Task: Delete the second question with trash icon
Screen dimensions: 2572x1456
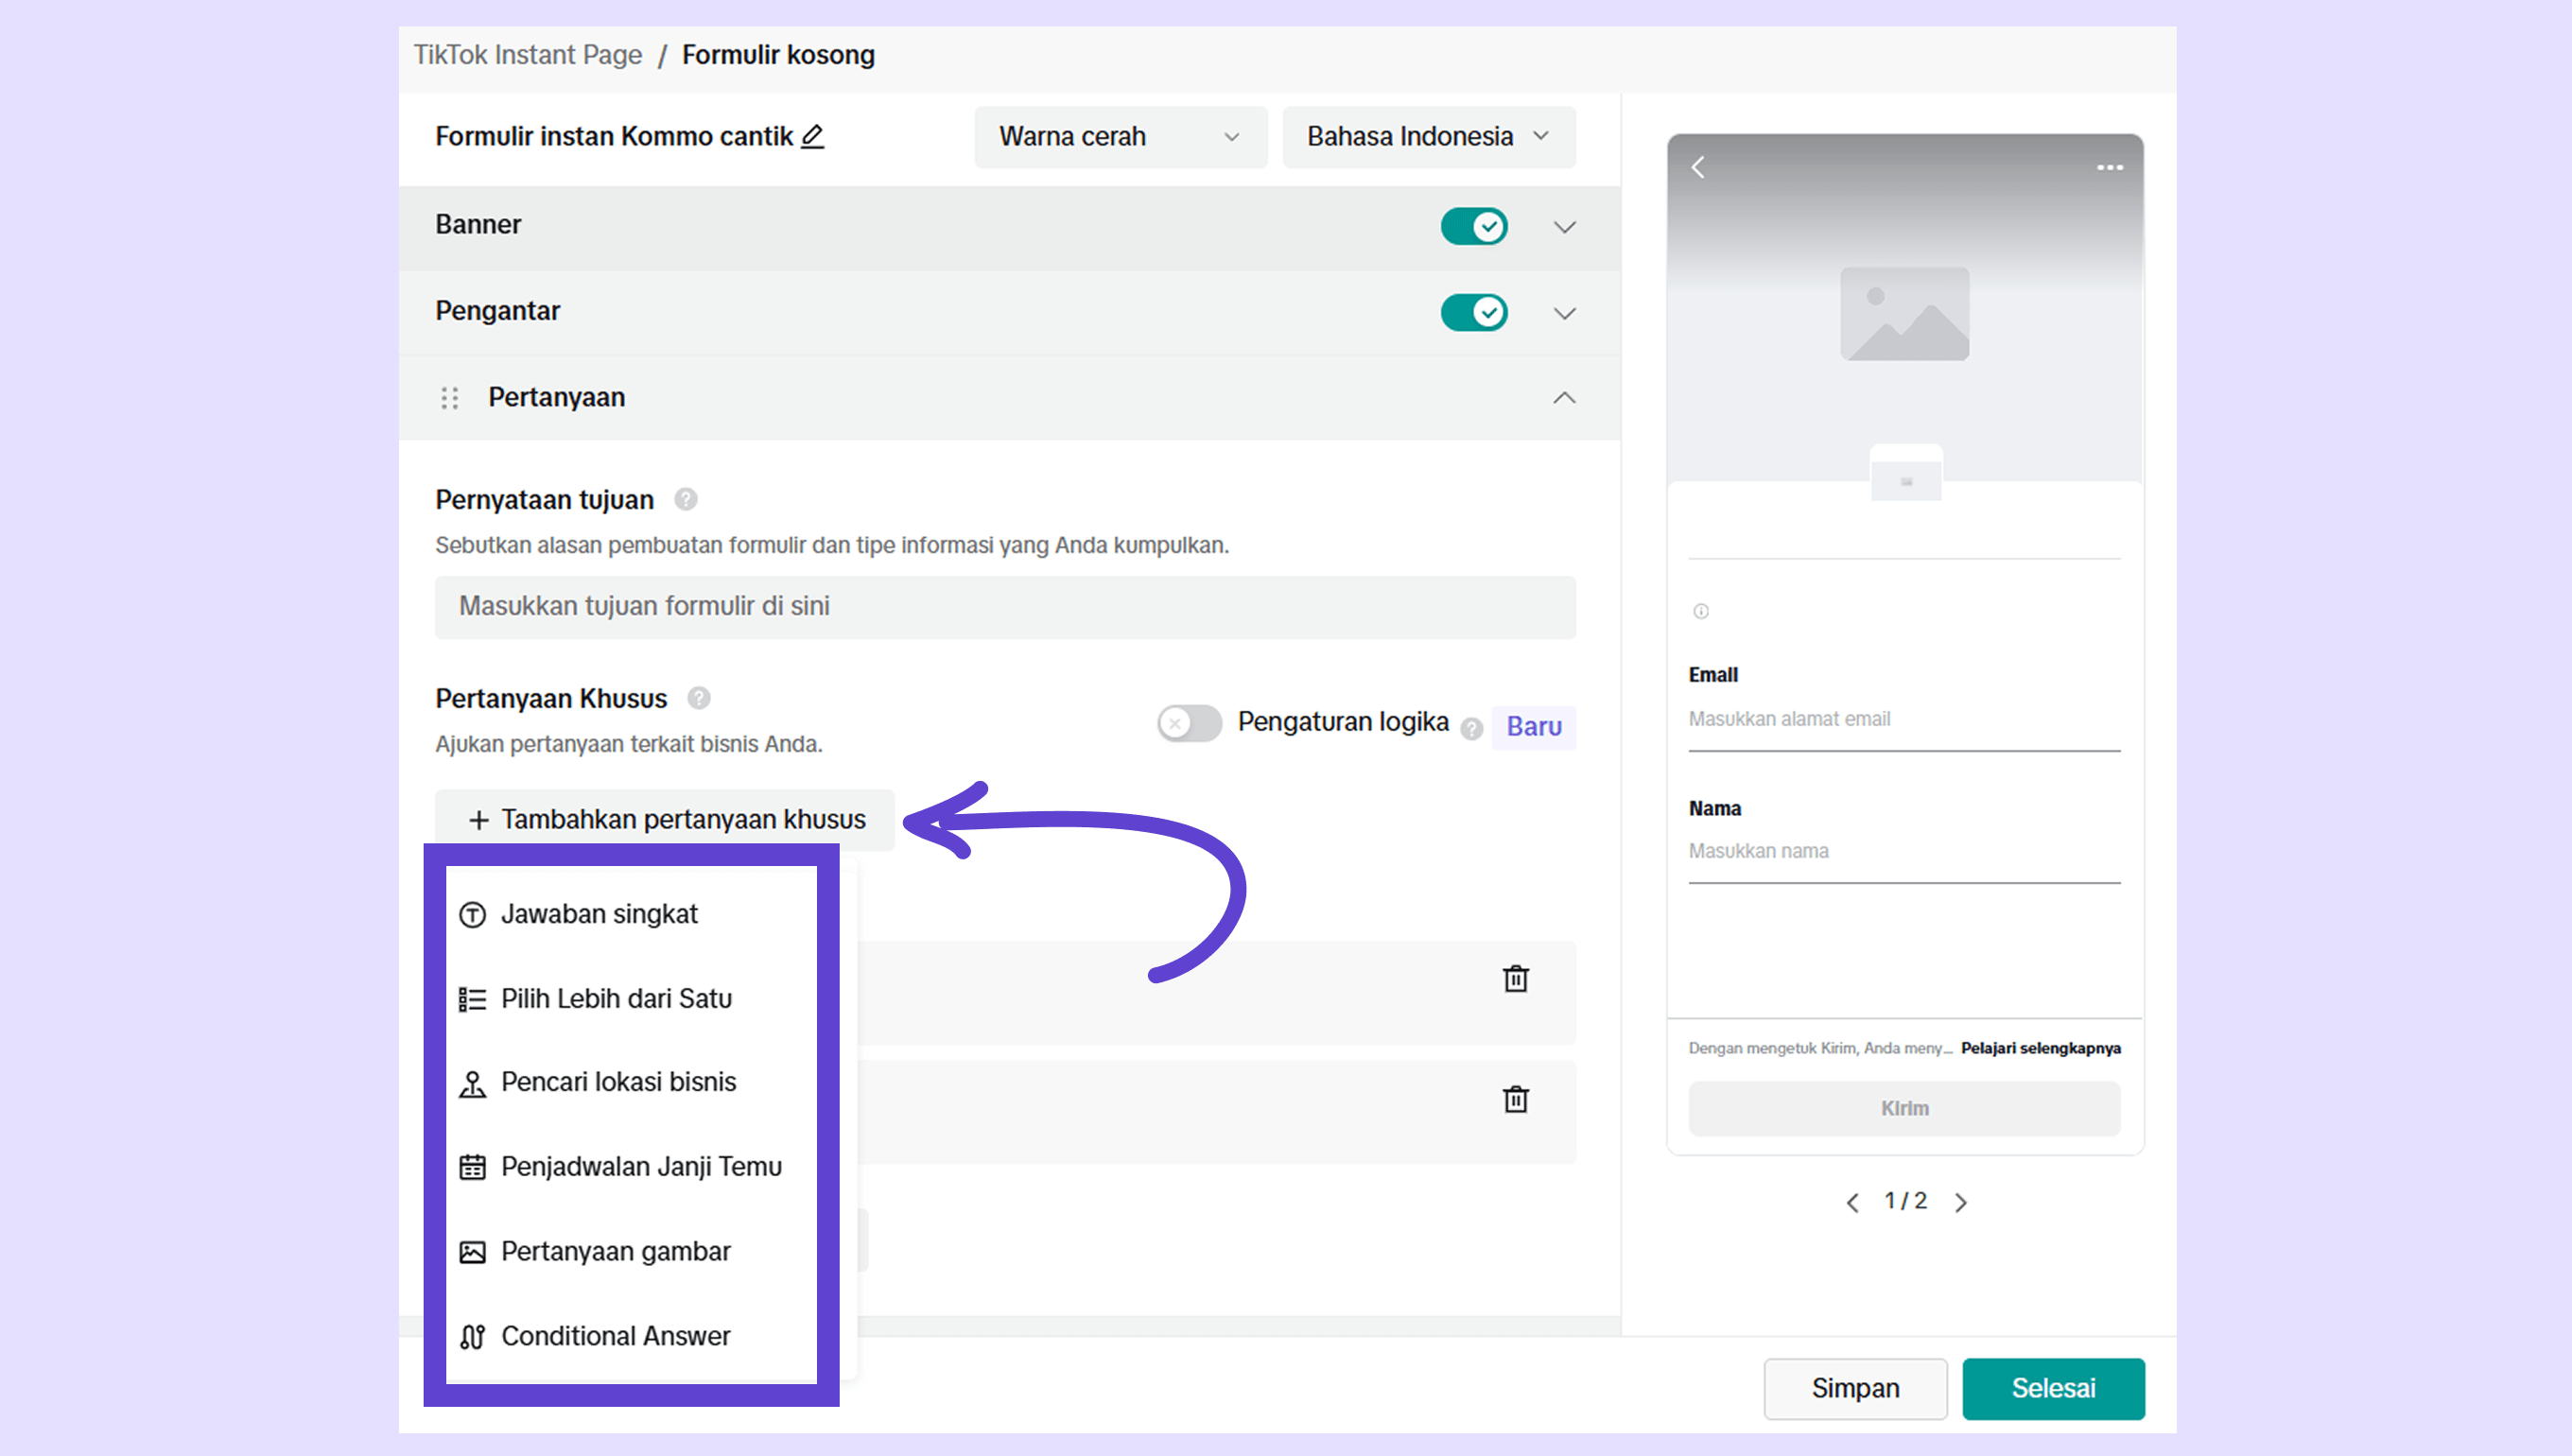Action: click(x=1516, y=1099)
